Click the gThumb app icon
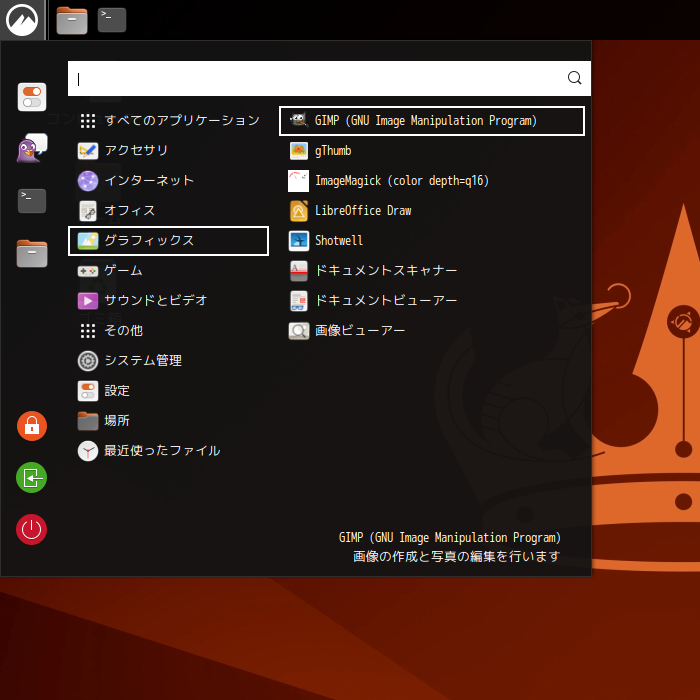The image size is (700, 700). coord(299,151)
